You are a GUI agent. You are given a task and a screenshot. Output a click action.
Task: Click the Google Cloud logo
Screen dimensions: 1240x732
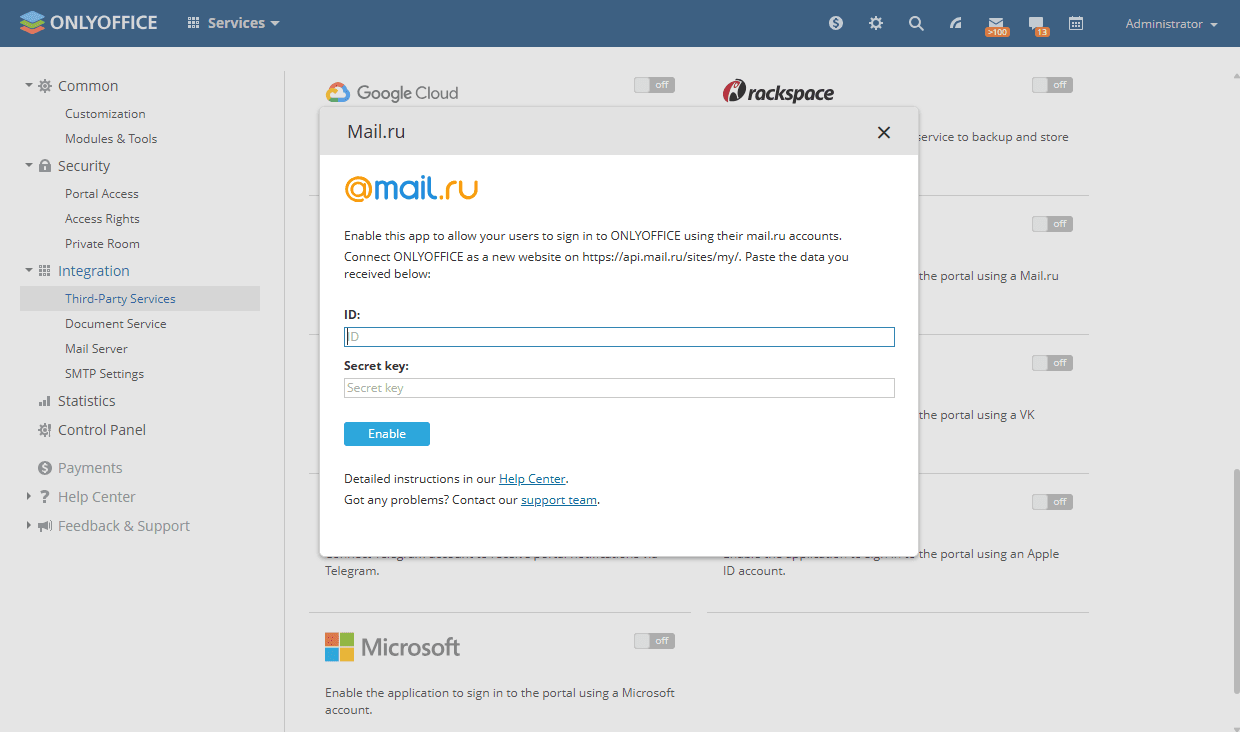pos(392,93)
